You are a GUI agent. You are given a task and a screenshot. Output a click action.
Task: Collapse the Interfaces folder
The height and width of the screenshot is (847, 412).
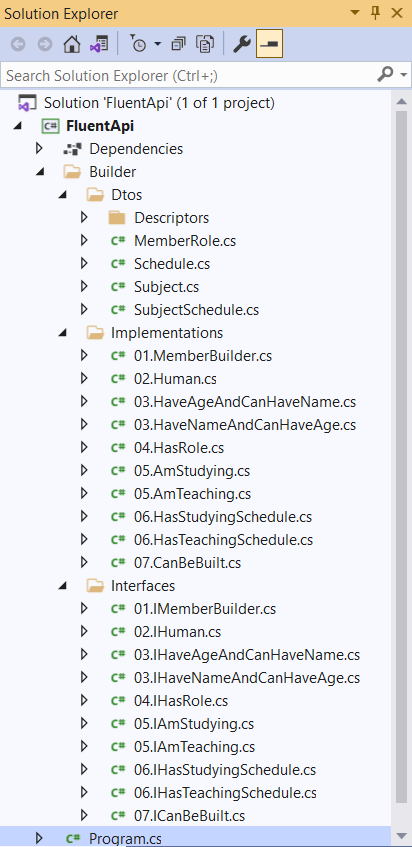pyautogui.click(x=63, y=586)
